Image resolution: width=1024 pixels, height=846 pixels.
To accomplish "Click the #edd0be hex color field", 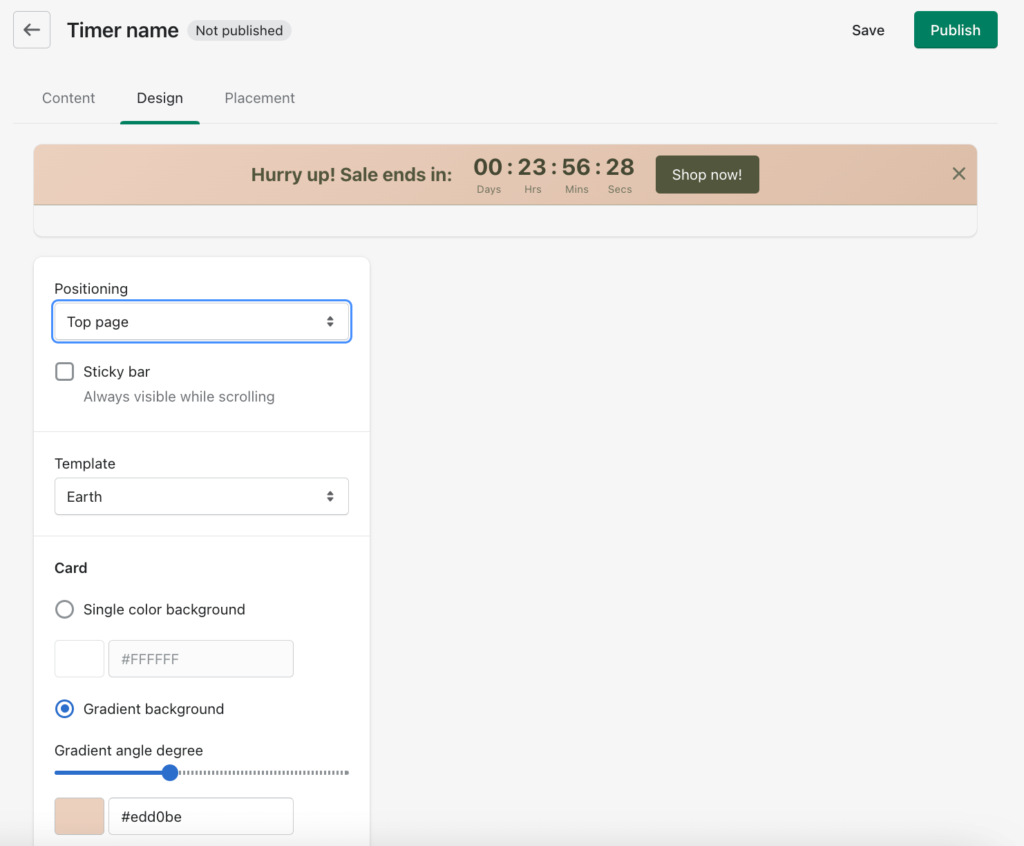I will tap(200, 816).
